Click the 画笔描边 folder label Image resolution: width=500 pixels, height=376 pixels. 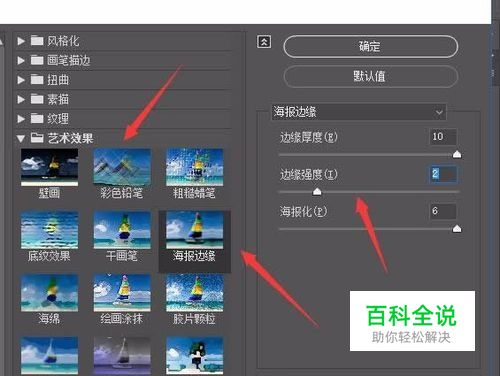click(69, 60)
